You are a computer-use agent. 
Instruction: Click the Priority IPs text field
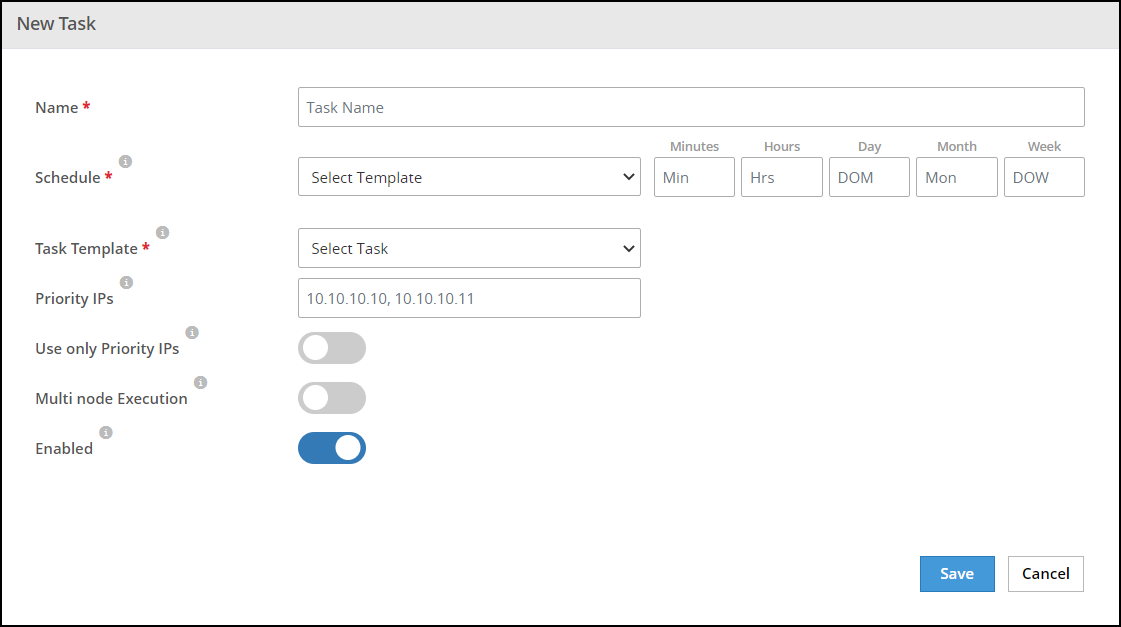pos(469,298)
